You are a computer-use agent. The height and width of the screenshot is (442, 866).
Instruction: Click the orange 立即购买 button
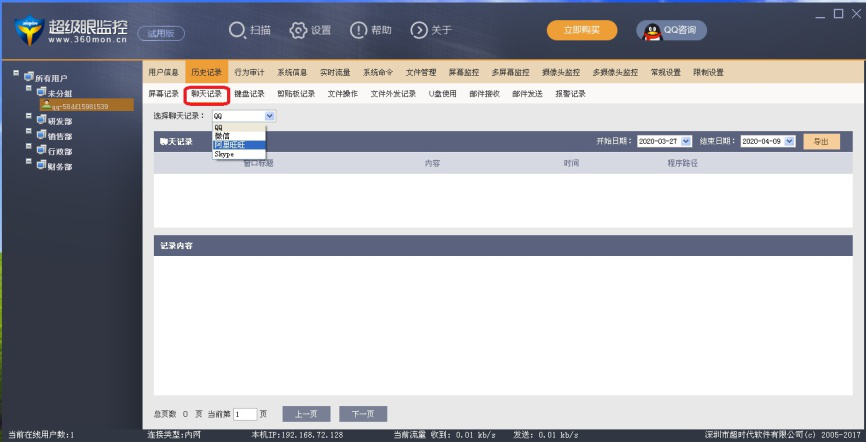tap(582, 30)
